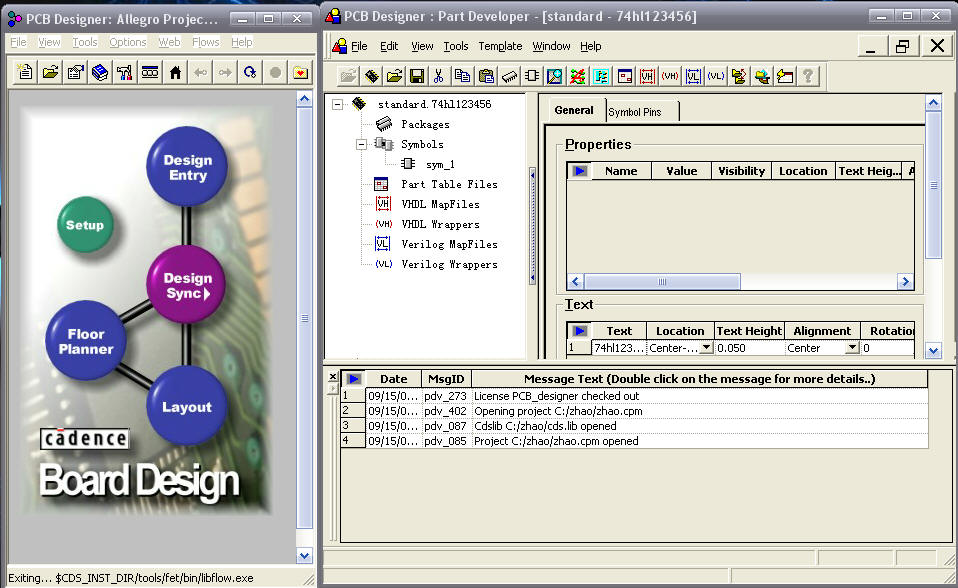
Task: Open the Template menu
Action: coord(500,46)
